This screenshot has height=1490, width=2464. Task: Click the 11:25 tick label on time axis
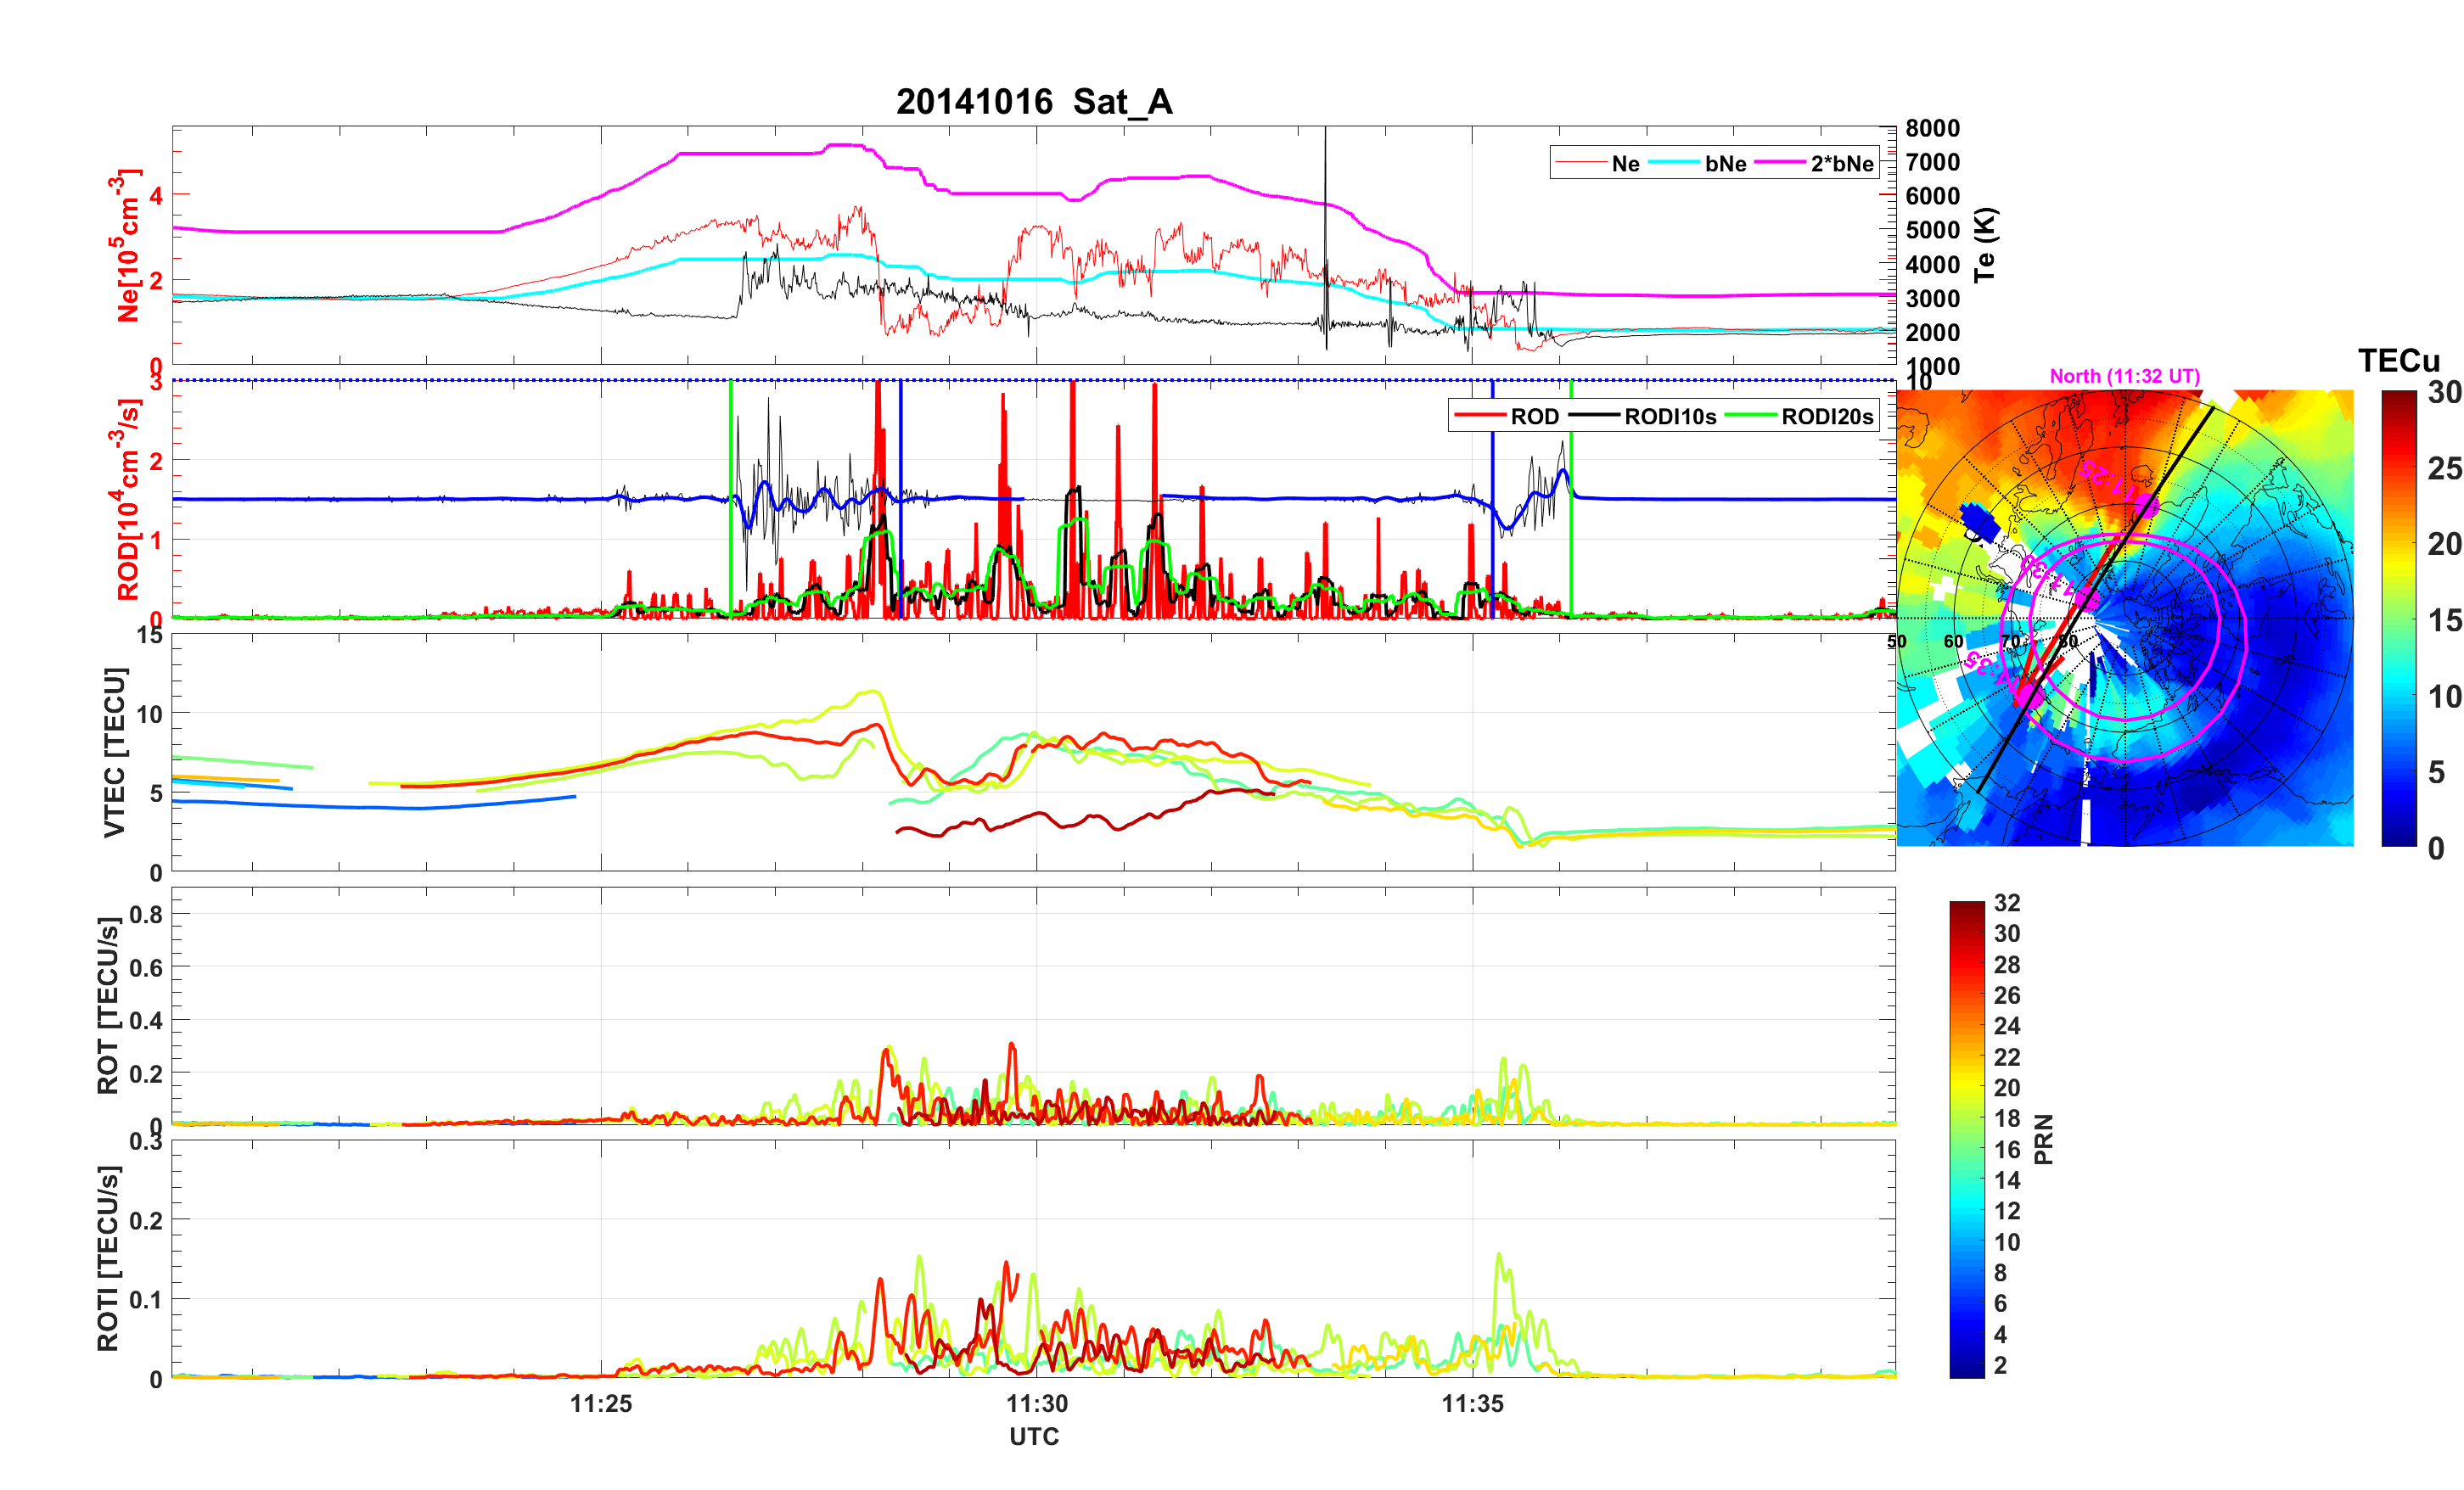(601, 1404)
